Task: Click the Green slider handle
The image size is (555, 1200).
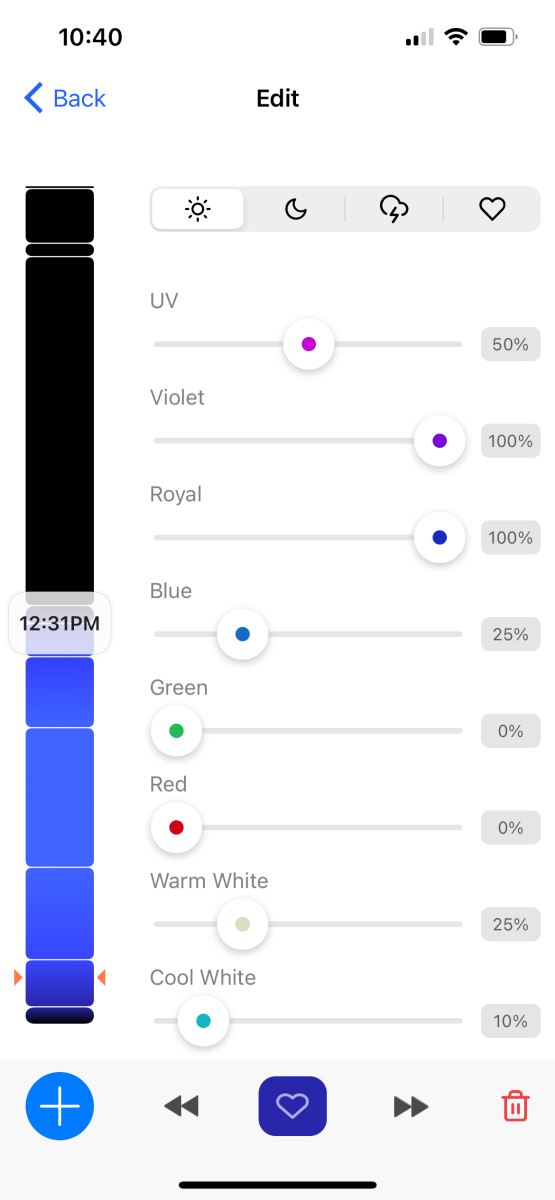Action: [x=176, y=731]
